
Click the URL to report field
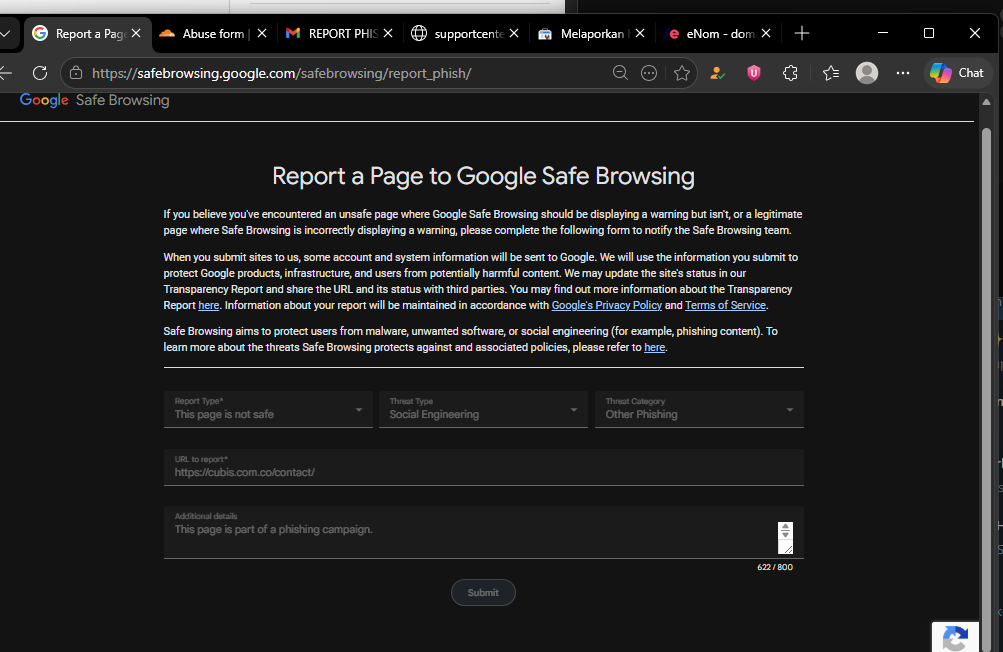484,467
